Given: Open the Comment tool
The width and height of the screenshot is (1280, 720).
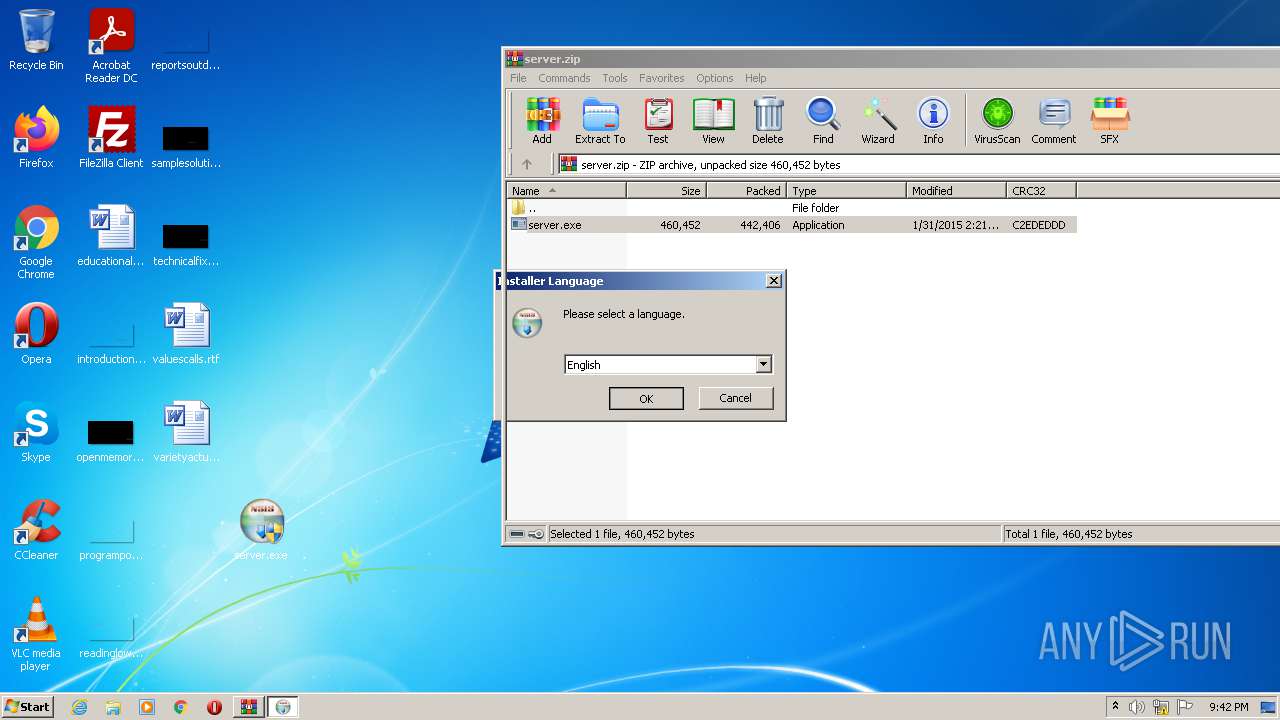Looking at the screenshot, I should [x=1054, y=121].
